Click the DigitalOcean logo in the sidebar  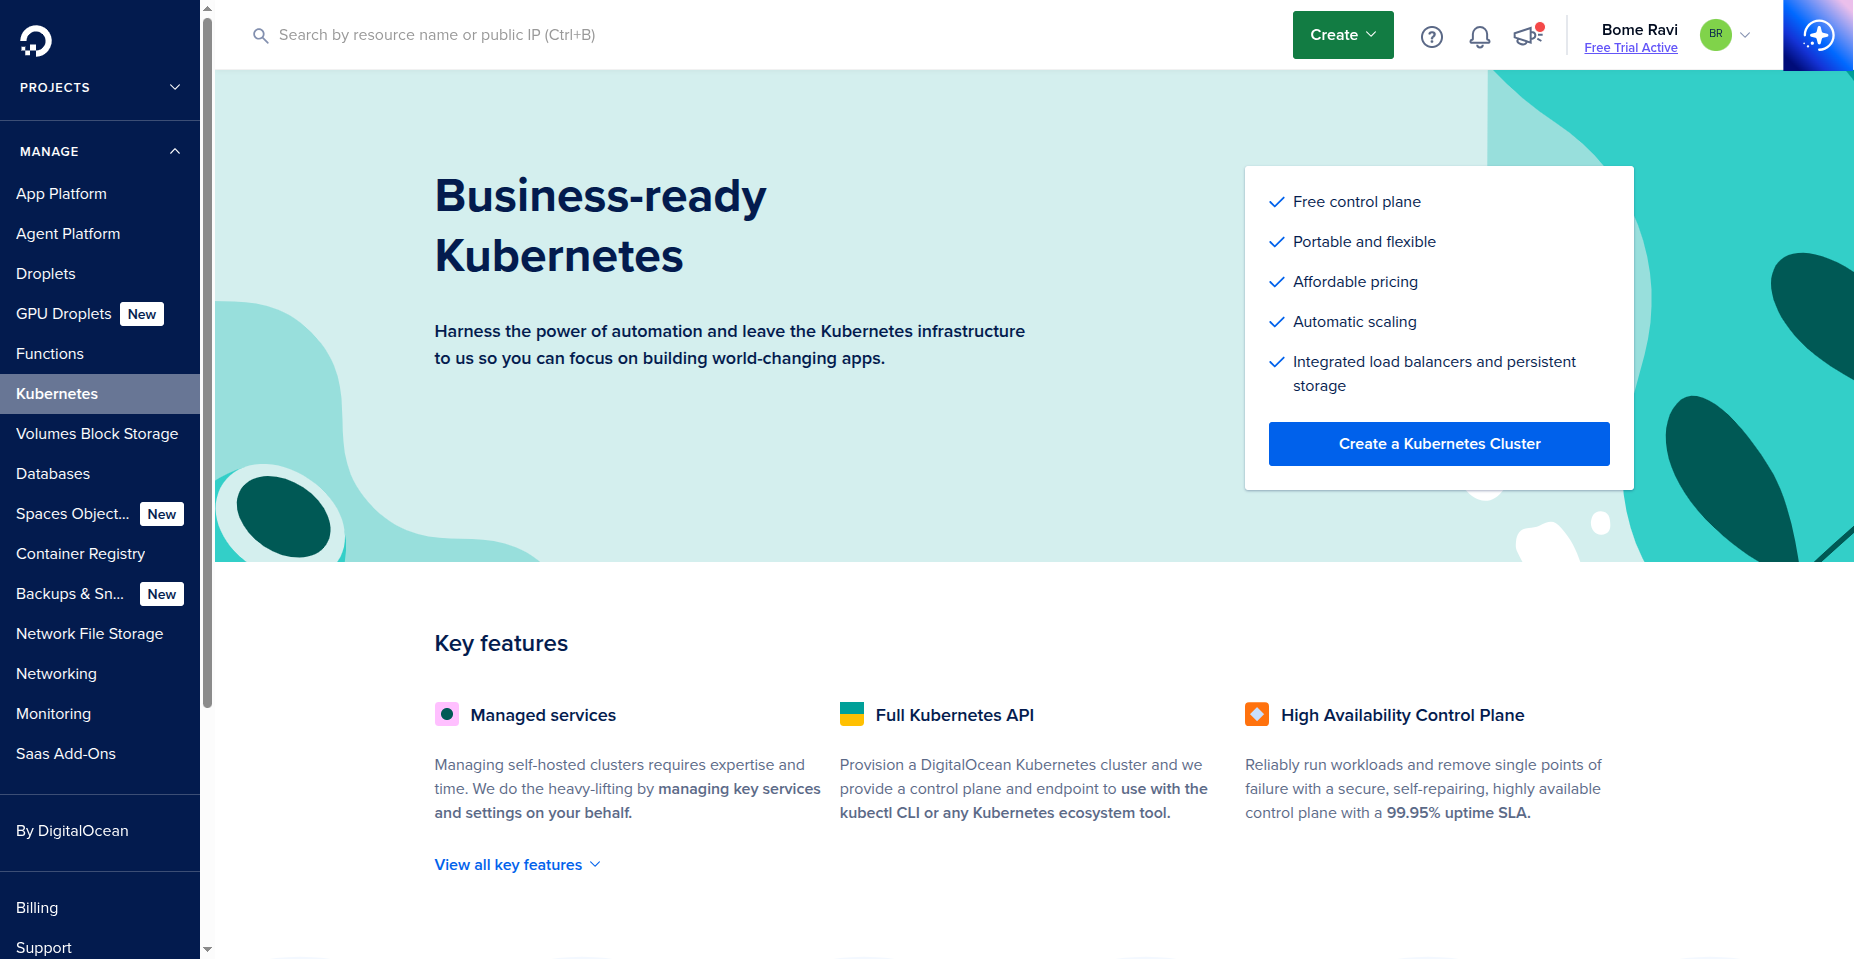point(33,42)
